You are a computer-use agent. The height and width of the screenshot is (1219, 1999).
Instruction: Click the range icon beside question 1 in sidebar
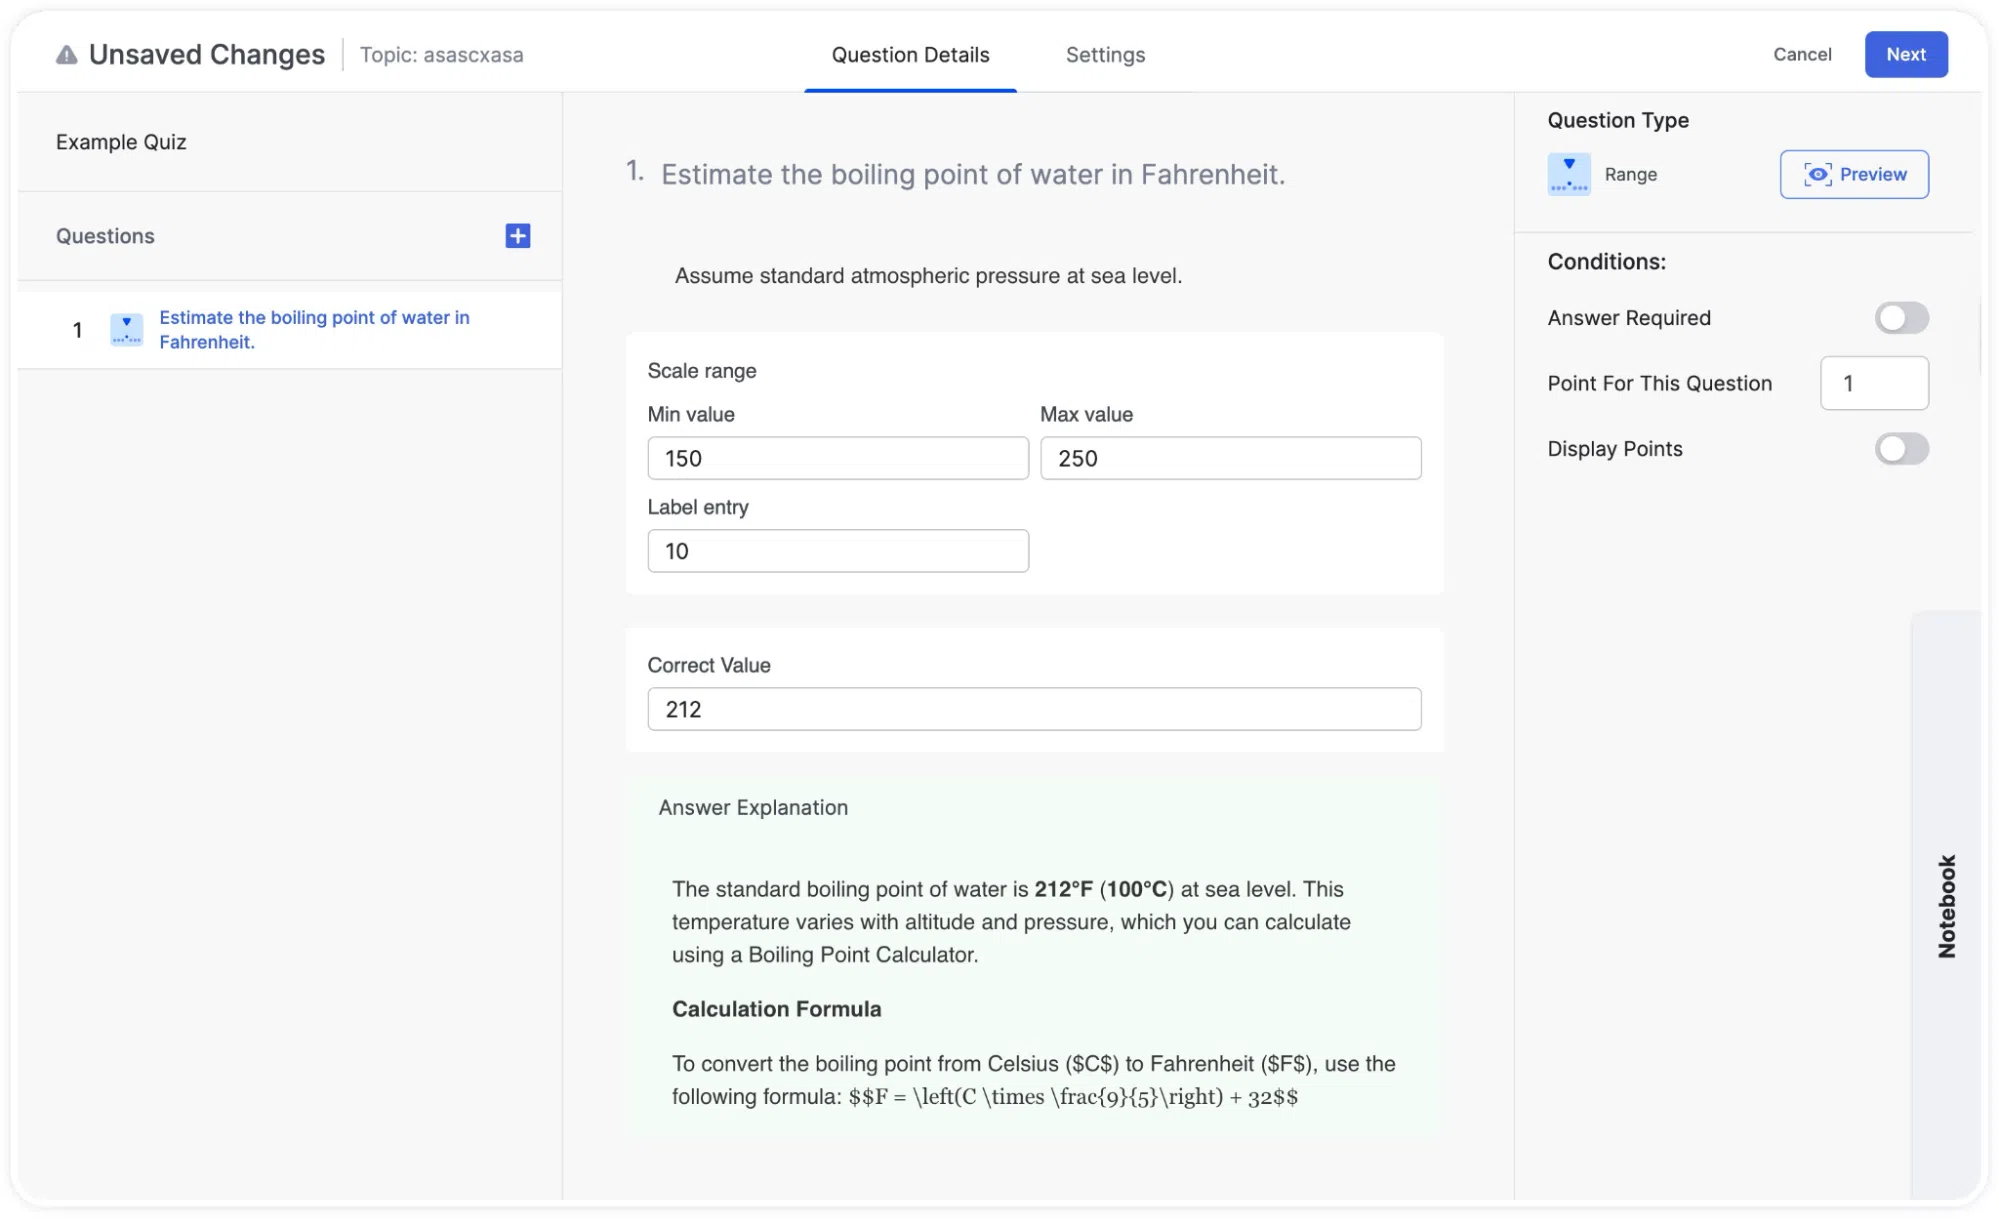pyautogui.click(x=126, y=330)
